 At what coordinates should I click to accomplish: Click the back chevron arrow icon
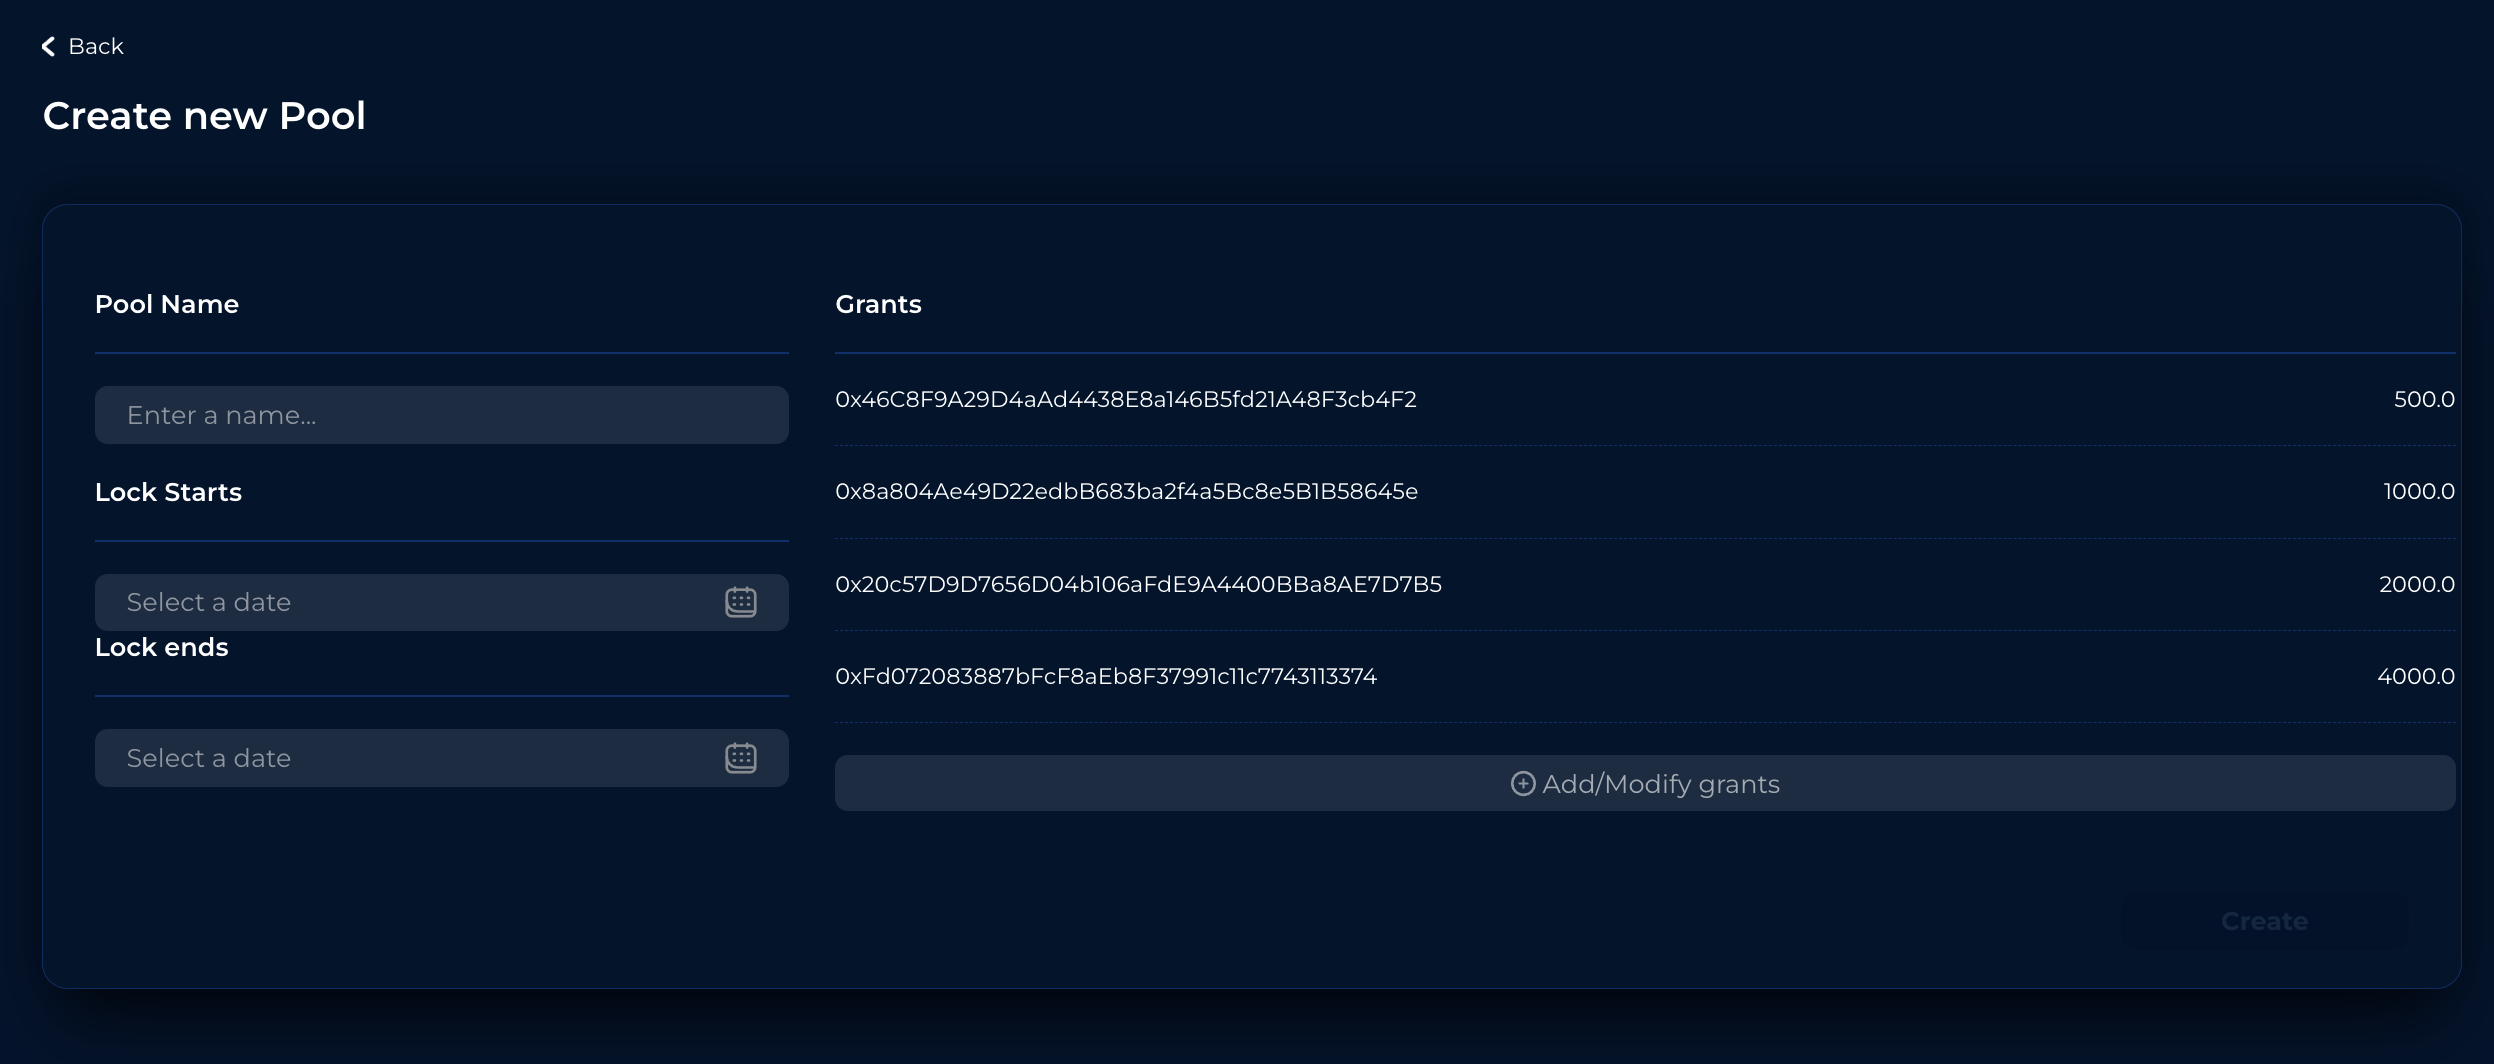(48, 47)
